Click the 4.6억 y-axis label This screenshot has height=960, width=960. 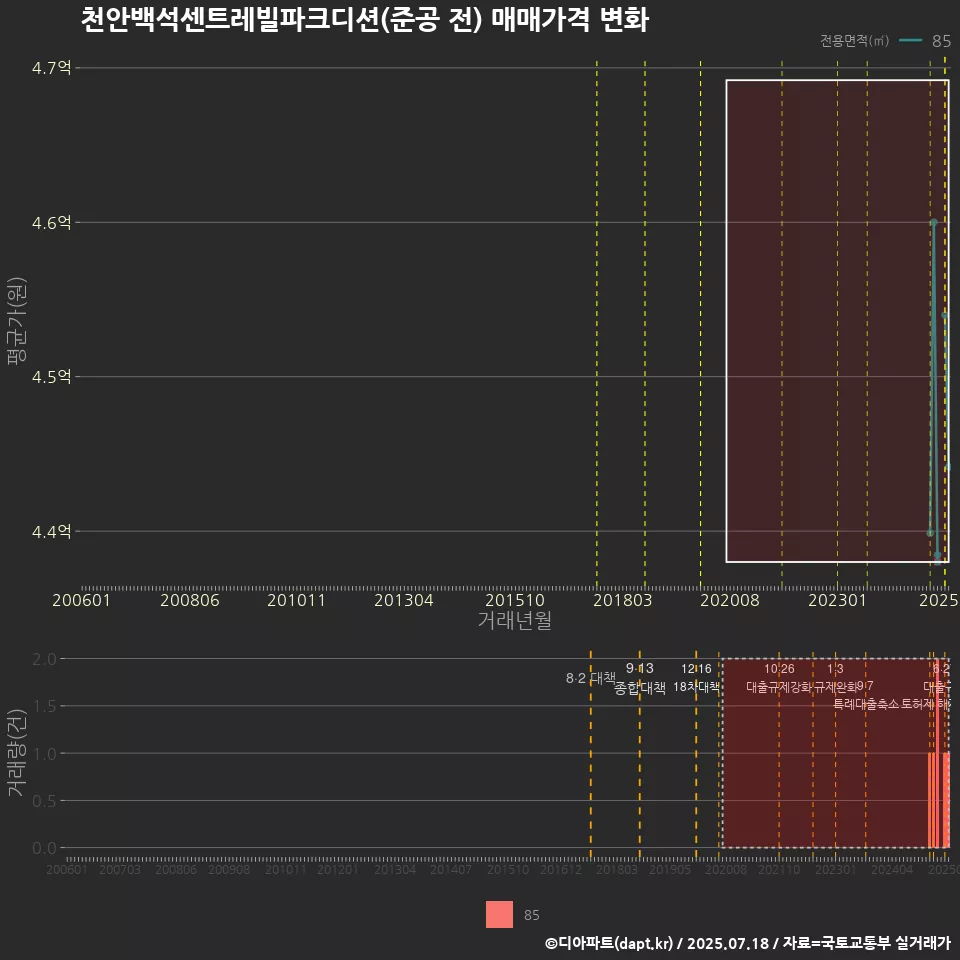51,222
